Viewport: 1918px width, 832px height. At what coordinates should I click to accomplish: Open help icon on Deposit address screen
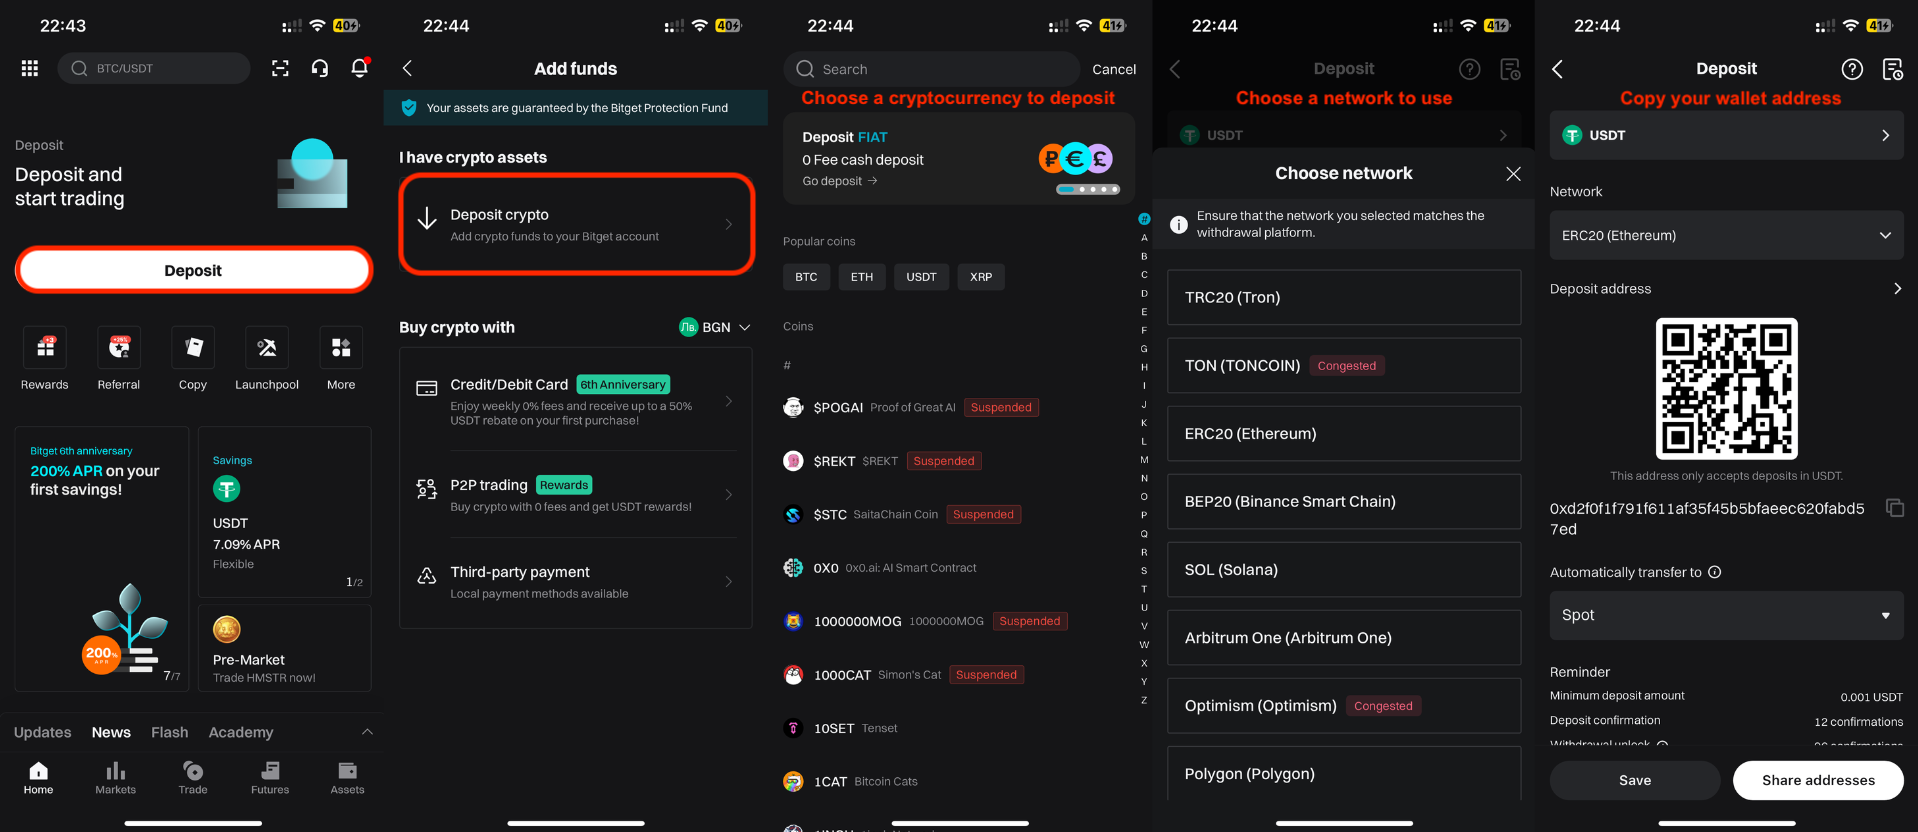pos(1852,69)
